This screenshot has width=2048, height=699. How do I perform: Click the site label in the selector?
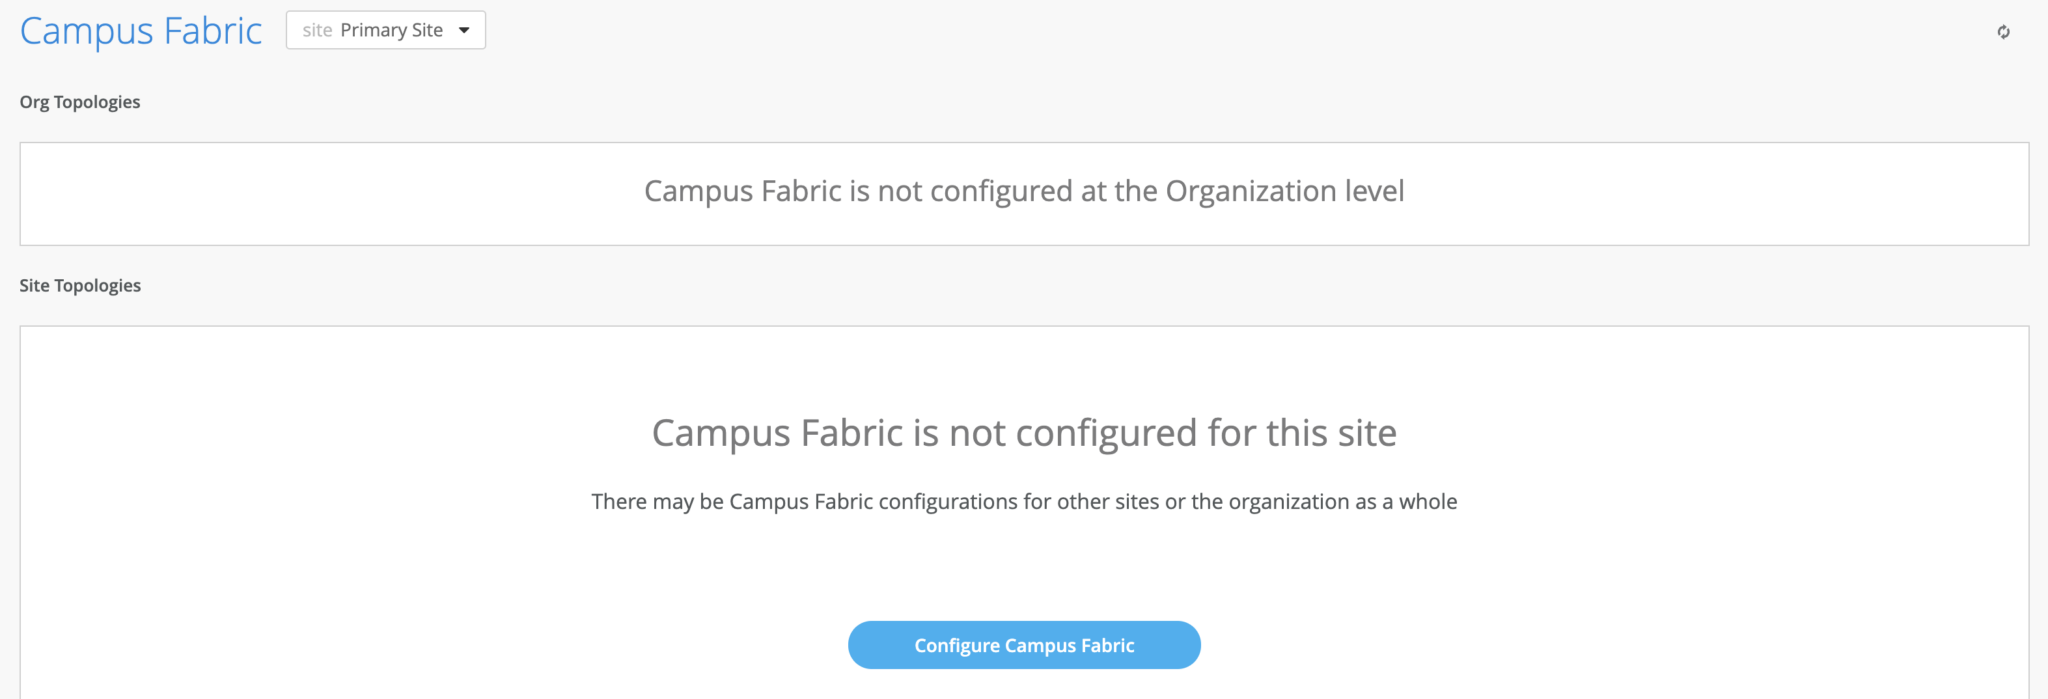click(317, 30)
